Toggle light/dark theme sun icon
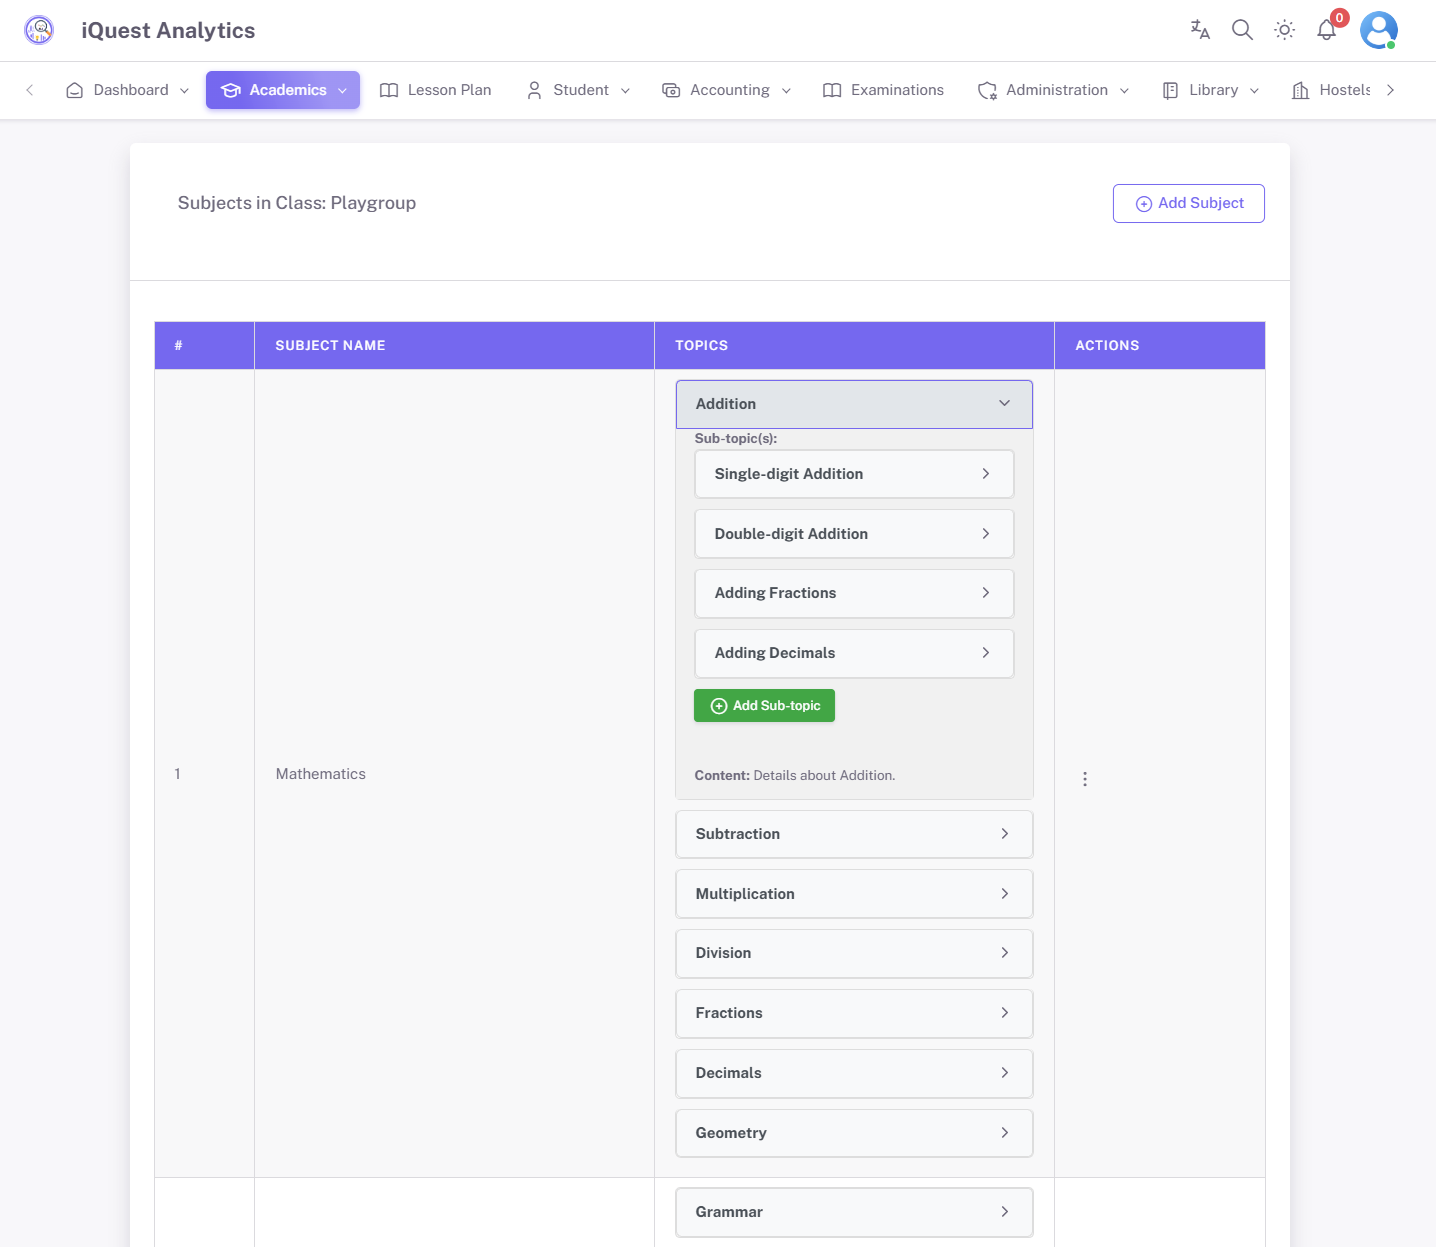The width and height of the screenshot is (1436, 1247). (1284, 30)
